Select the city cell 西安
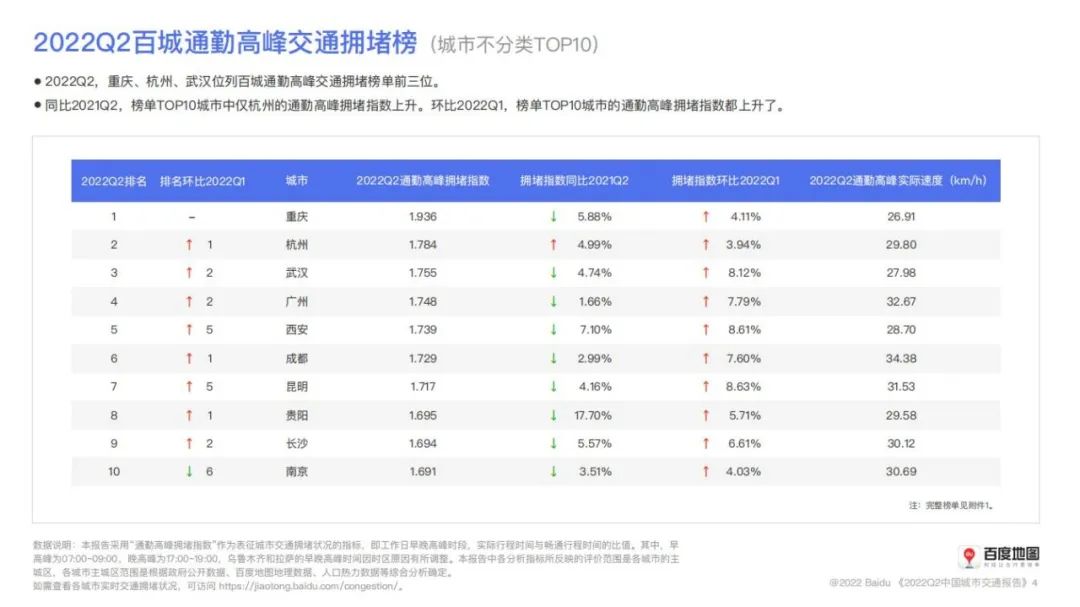The height and width of the screenshot is (607, 1080). pos(297,330)
